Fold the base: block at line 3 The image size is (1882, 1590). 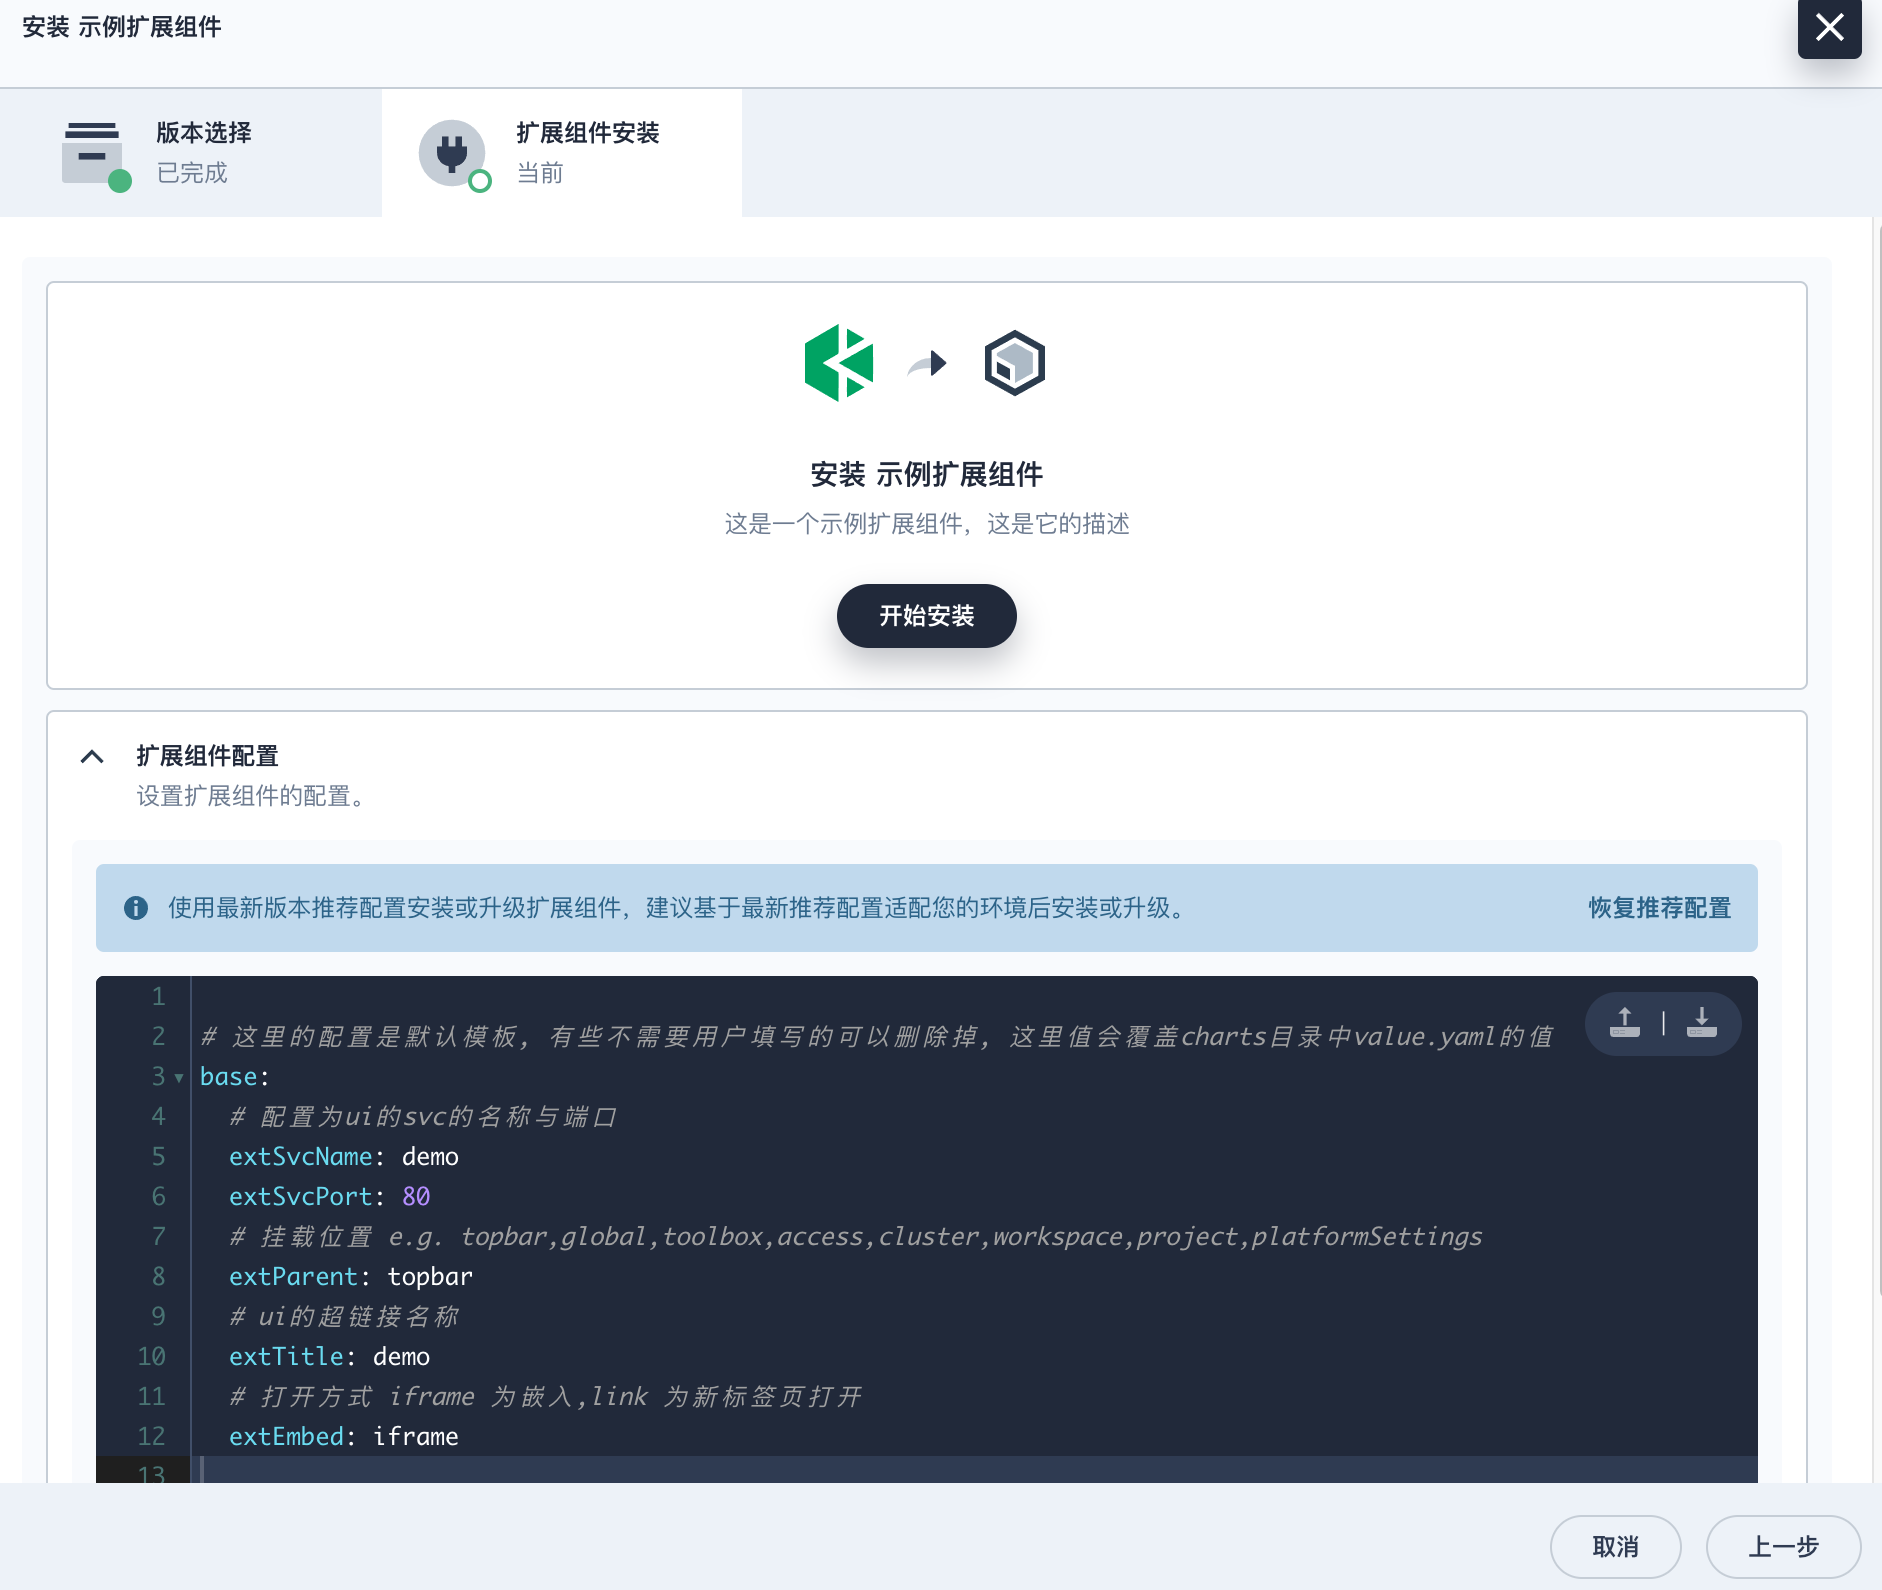point(179,1078)
